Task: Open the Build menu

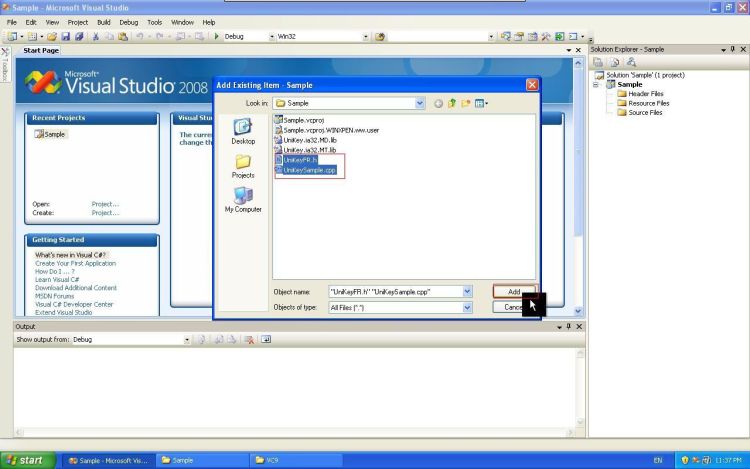Action: click(104, 22)
